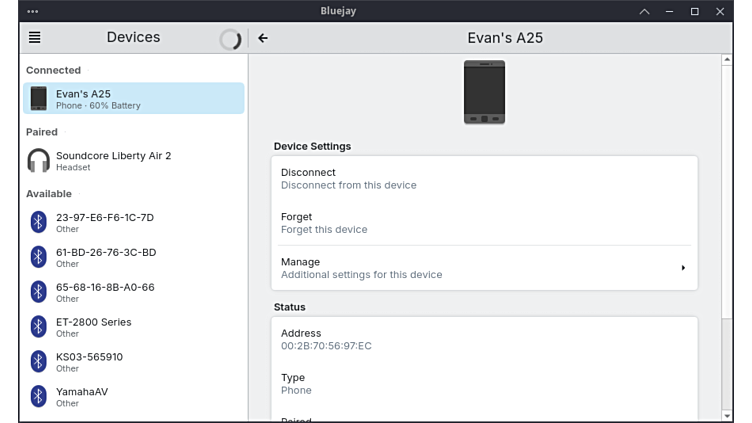Click the phone icon for Evan's A25
752x423 pixels.
[x=38, y=98]
